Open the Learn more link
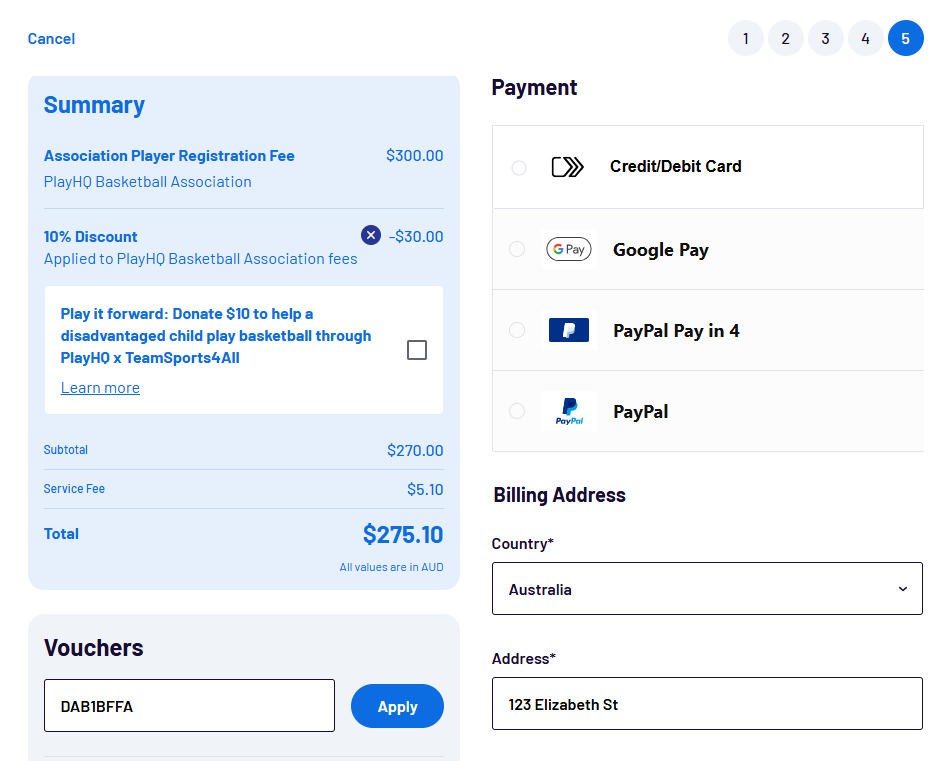Screen dimensions: 949x761 coord(100,387)
